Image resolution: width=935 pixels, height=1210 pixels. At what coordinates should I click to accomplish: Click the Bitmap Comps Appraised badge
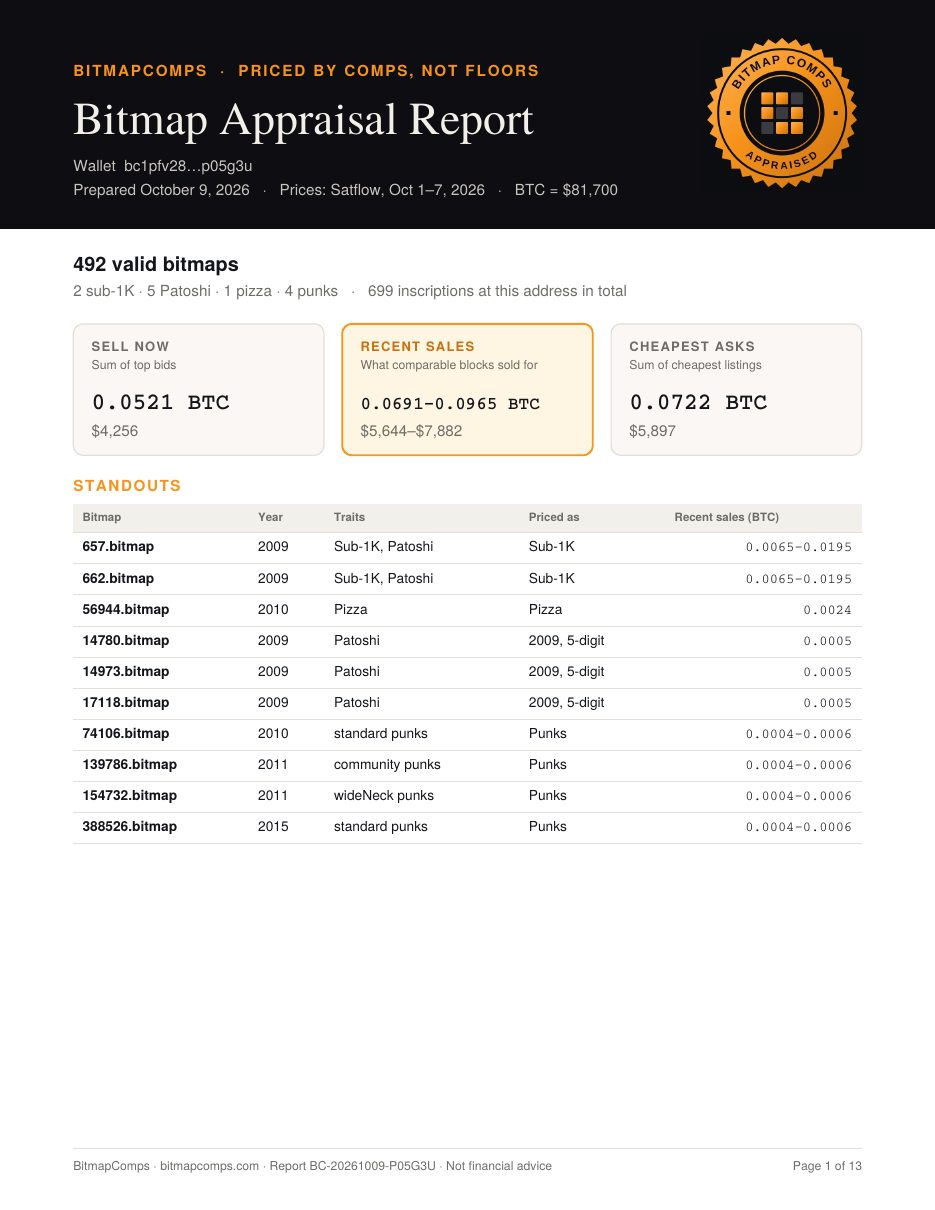point(783,113)
